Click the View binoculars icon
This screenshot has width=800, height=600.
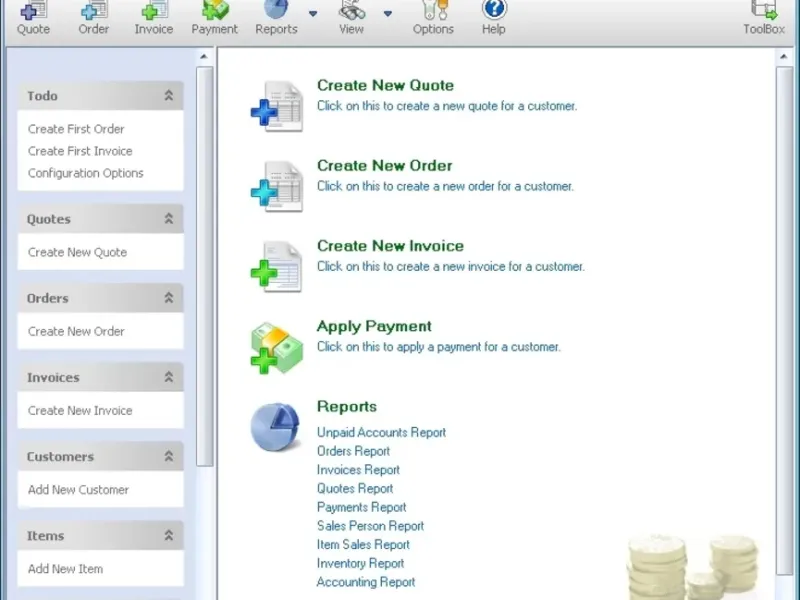tap(352, 10)
